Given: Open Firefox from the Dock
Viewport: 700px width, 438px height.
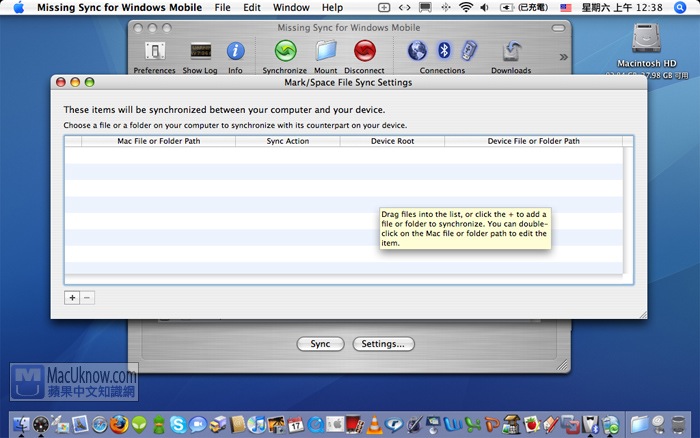Looking at the screenshot, I should coord(119,424).
